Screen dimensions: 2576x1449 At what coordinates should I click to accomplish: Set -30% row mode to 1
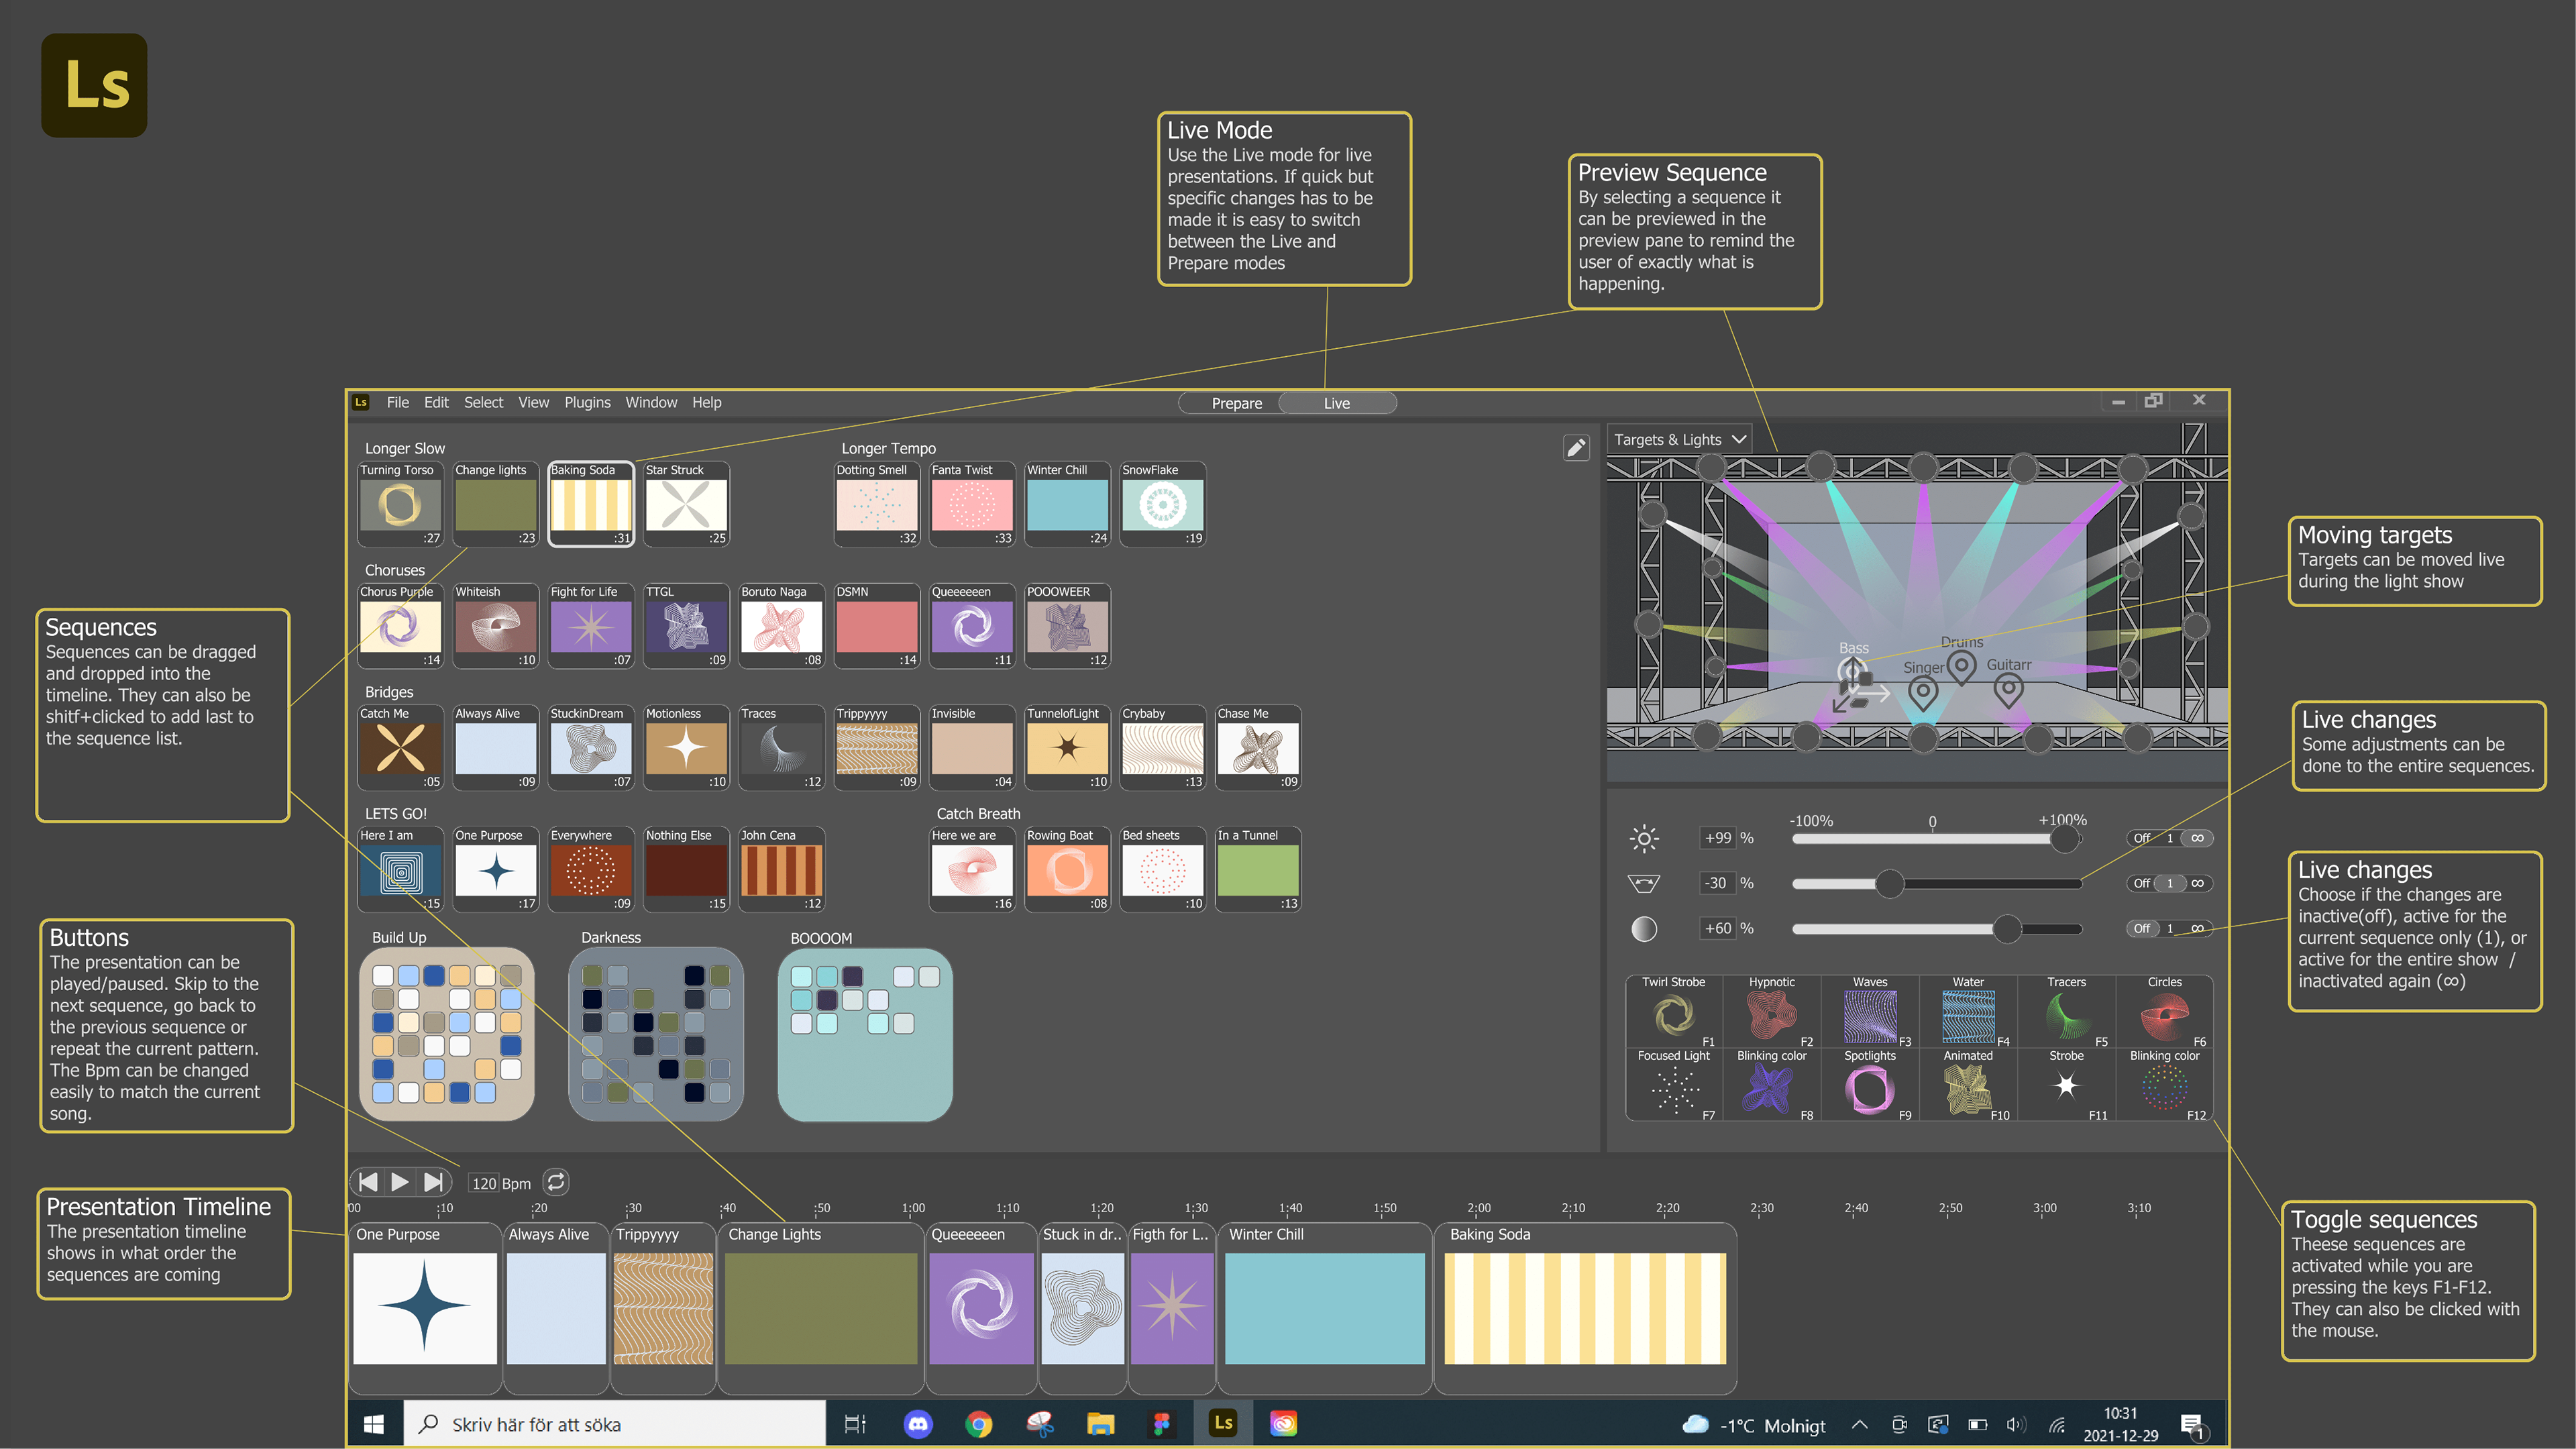(x=2170, y=883)
